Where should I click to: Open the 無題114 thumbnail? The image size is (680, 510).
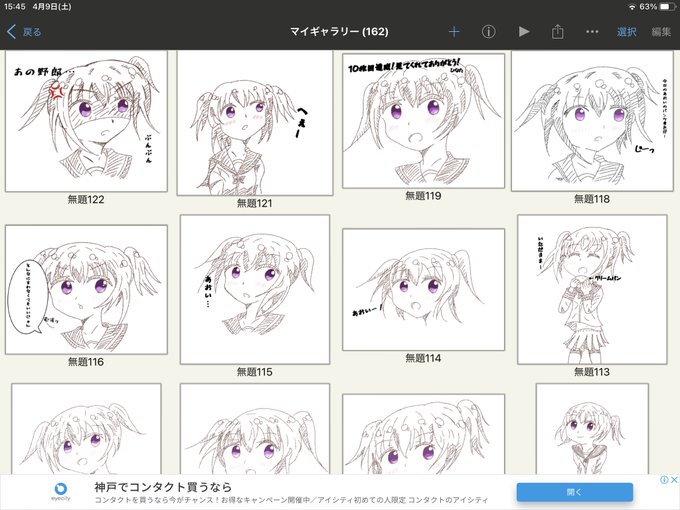pyautogui.click(x=423, y=290)
